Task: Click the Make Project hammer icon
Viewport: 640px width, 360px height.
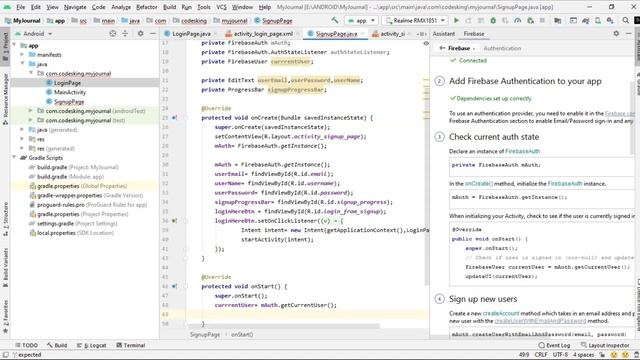Action: (335, 20)
